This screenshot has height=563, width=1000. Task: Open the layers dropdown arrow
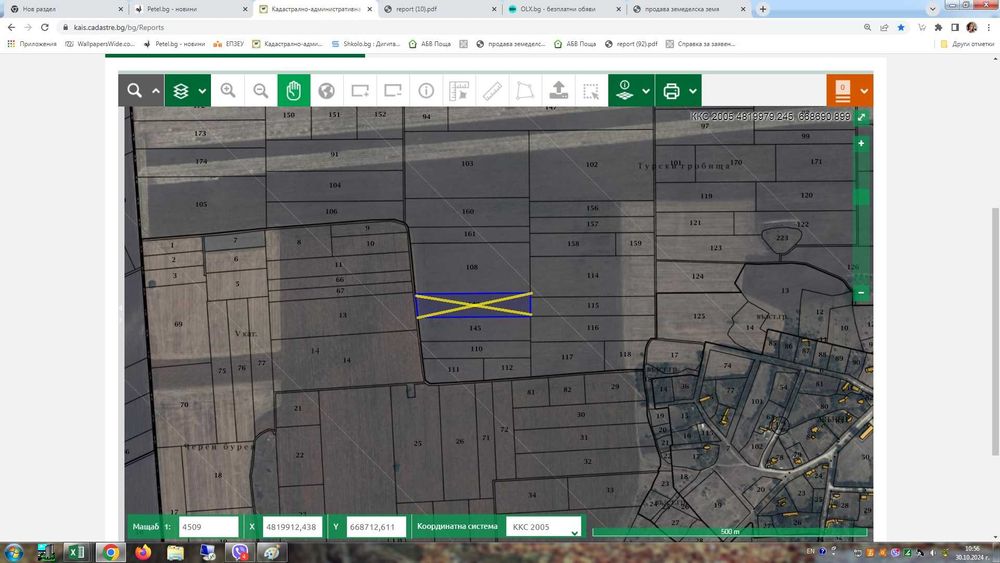point(203,91)
